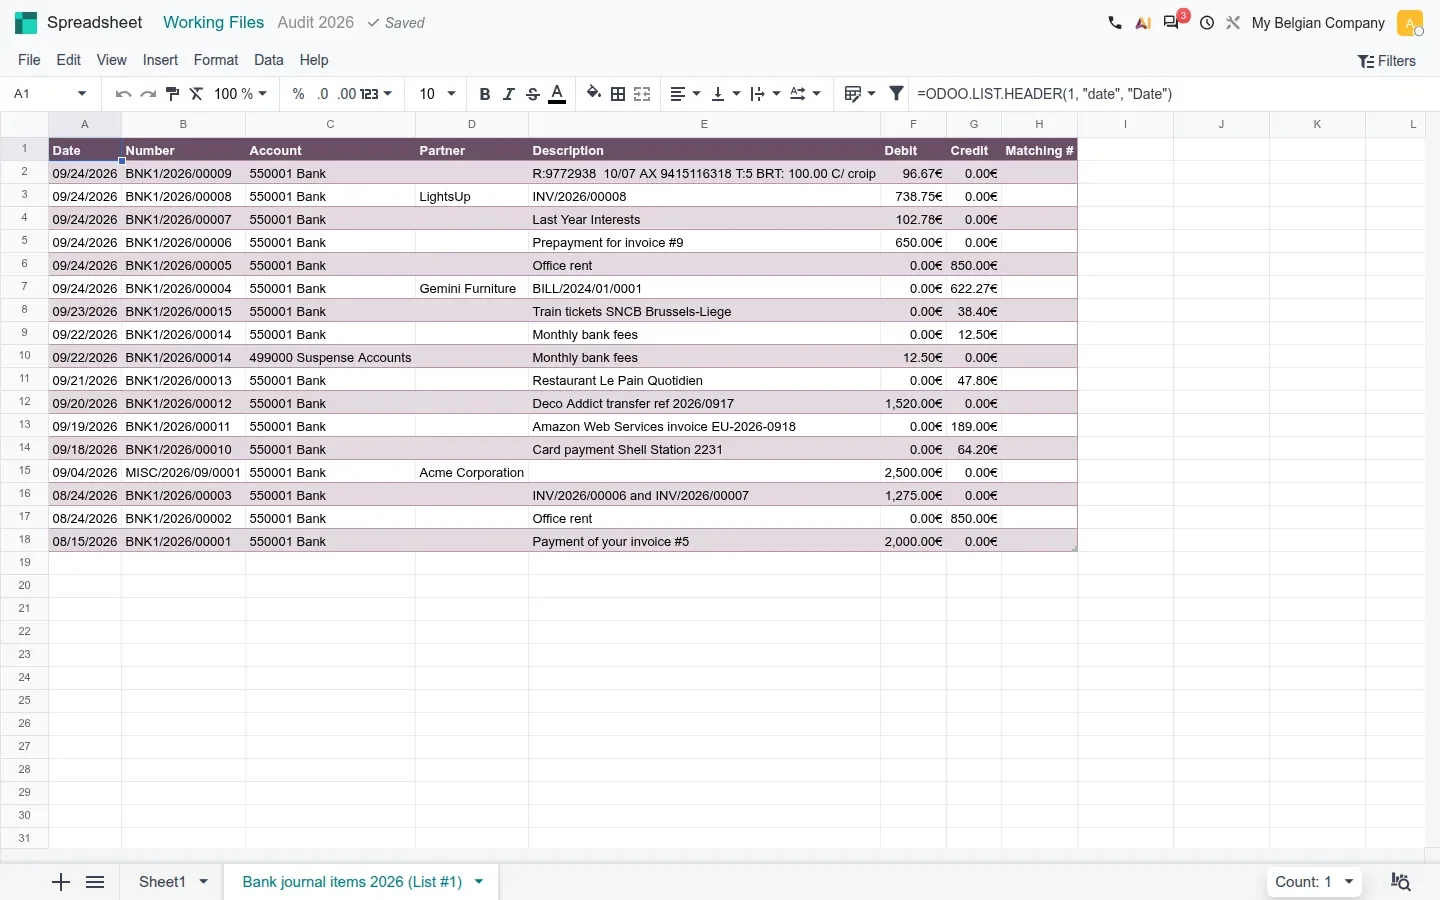1440x900 pixels.
Task: Open the Format menu
Action: point(216,60)
